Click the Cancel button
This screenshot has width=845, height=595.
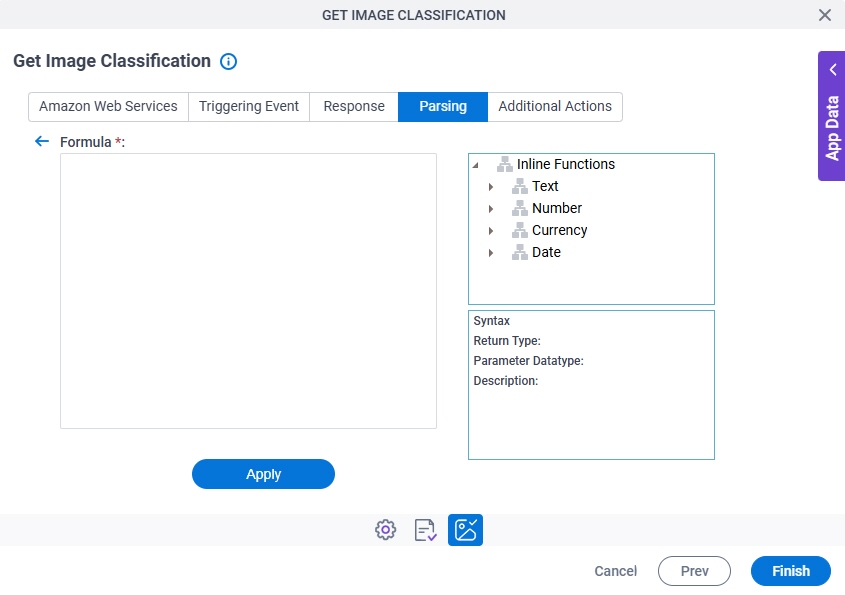click(x=615, y=571)
